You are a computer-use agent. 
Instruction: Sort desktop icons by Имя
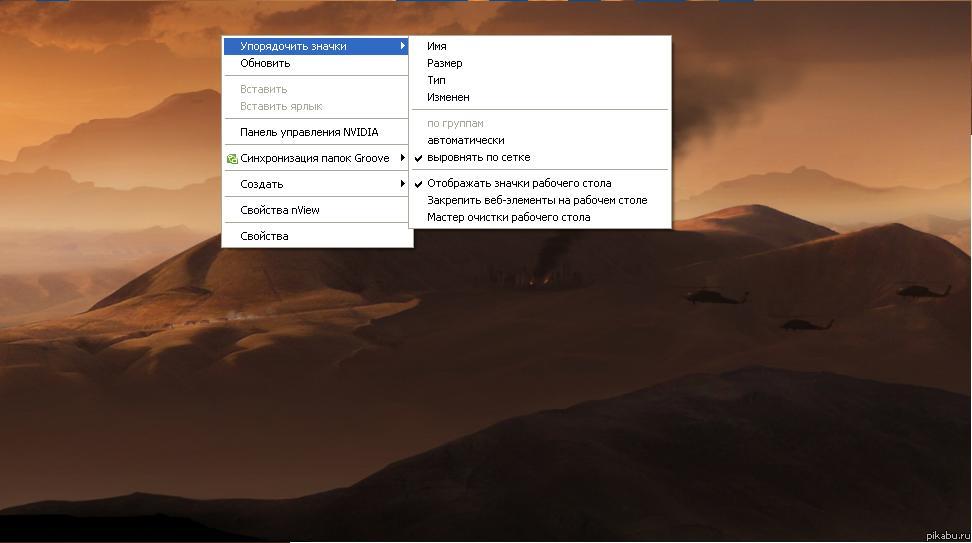[437, 46]
